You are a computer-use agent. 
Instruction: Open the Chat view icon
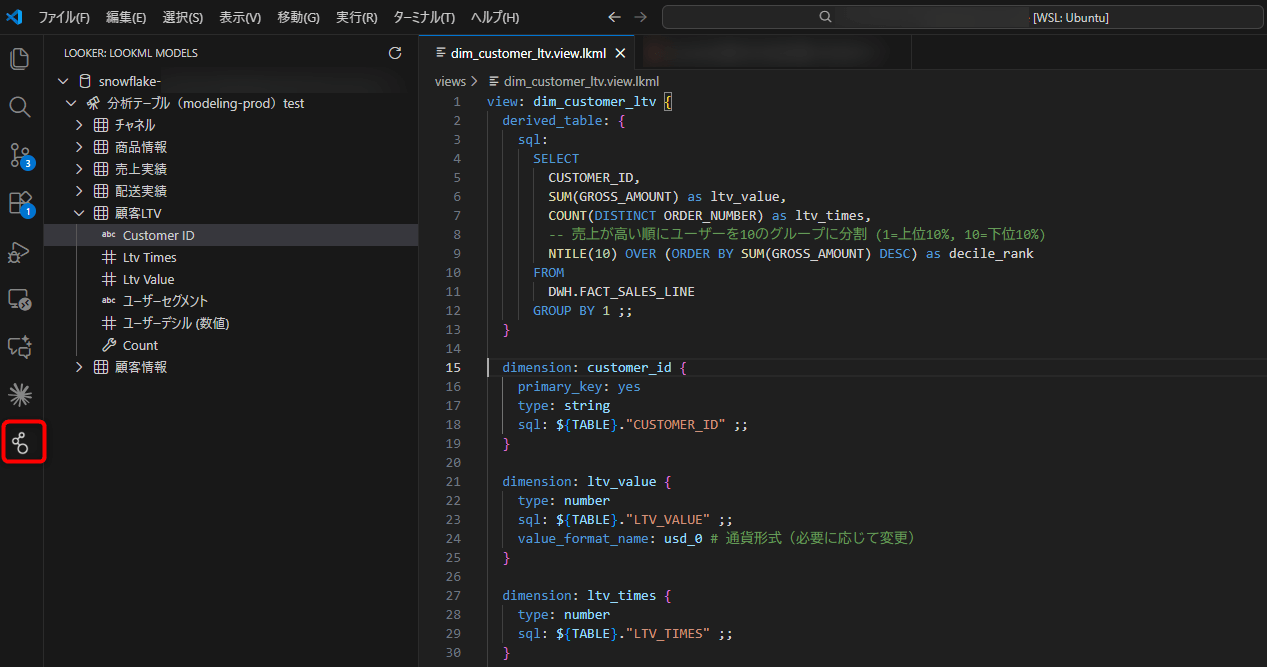click(x=20, y=347)
